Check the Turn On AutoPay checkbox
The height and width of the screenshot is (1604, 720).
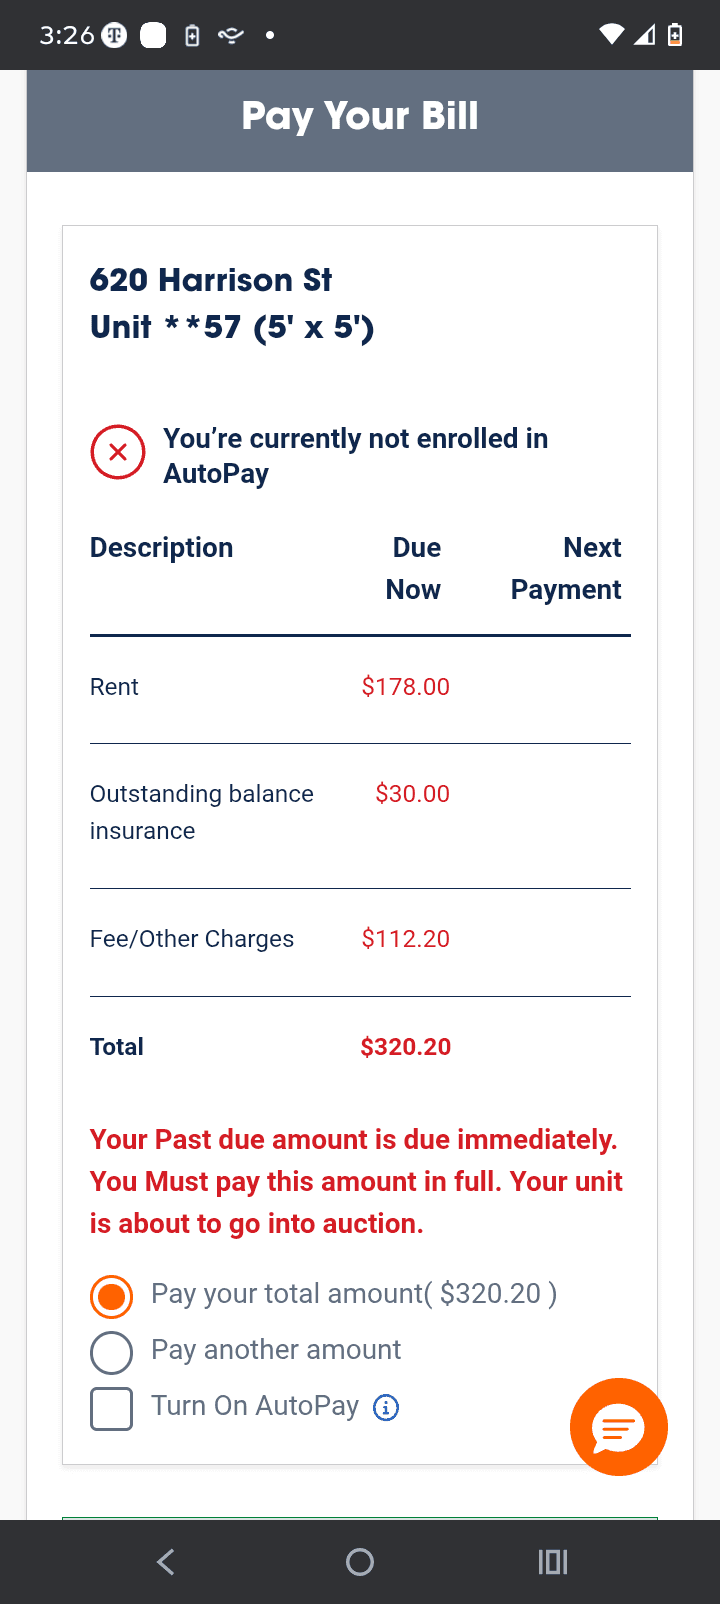pos(111,1408)
